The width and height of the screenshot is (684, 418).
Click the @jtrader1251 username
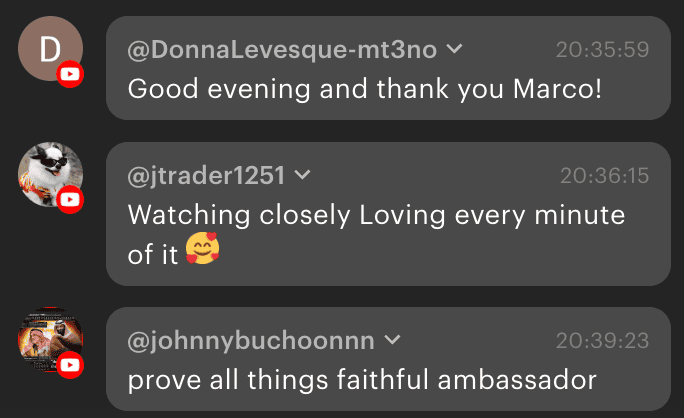pyautogui.click(x=206, y=175)
